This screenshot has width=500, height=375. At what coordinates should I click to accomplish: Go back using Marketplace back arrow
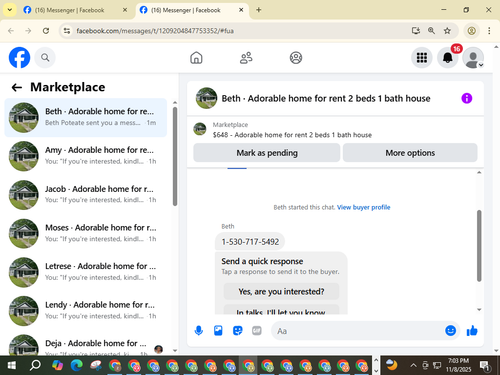click(17, 87)
